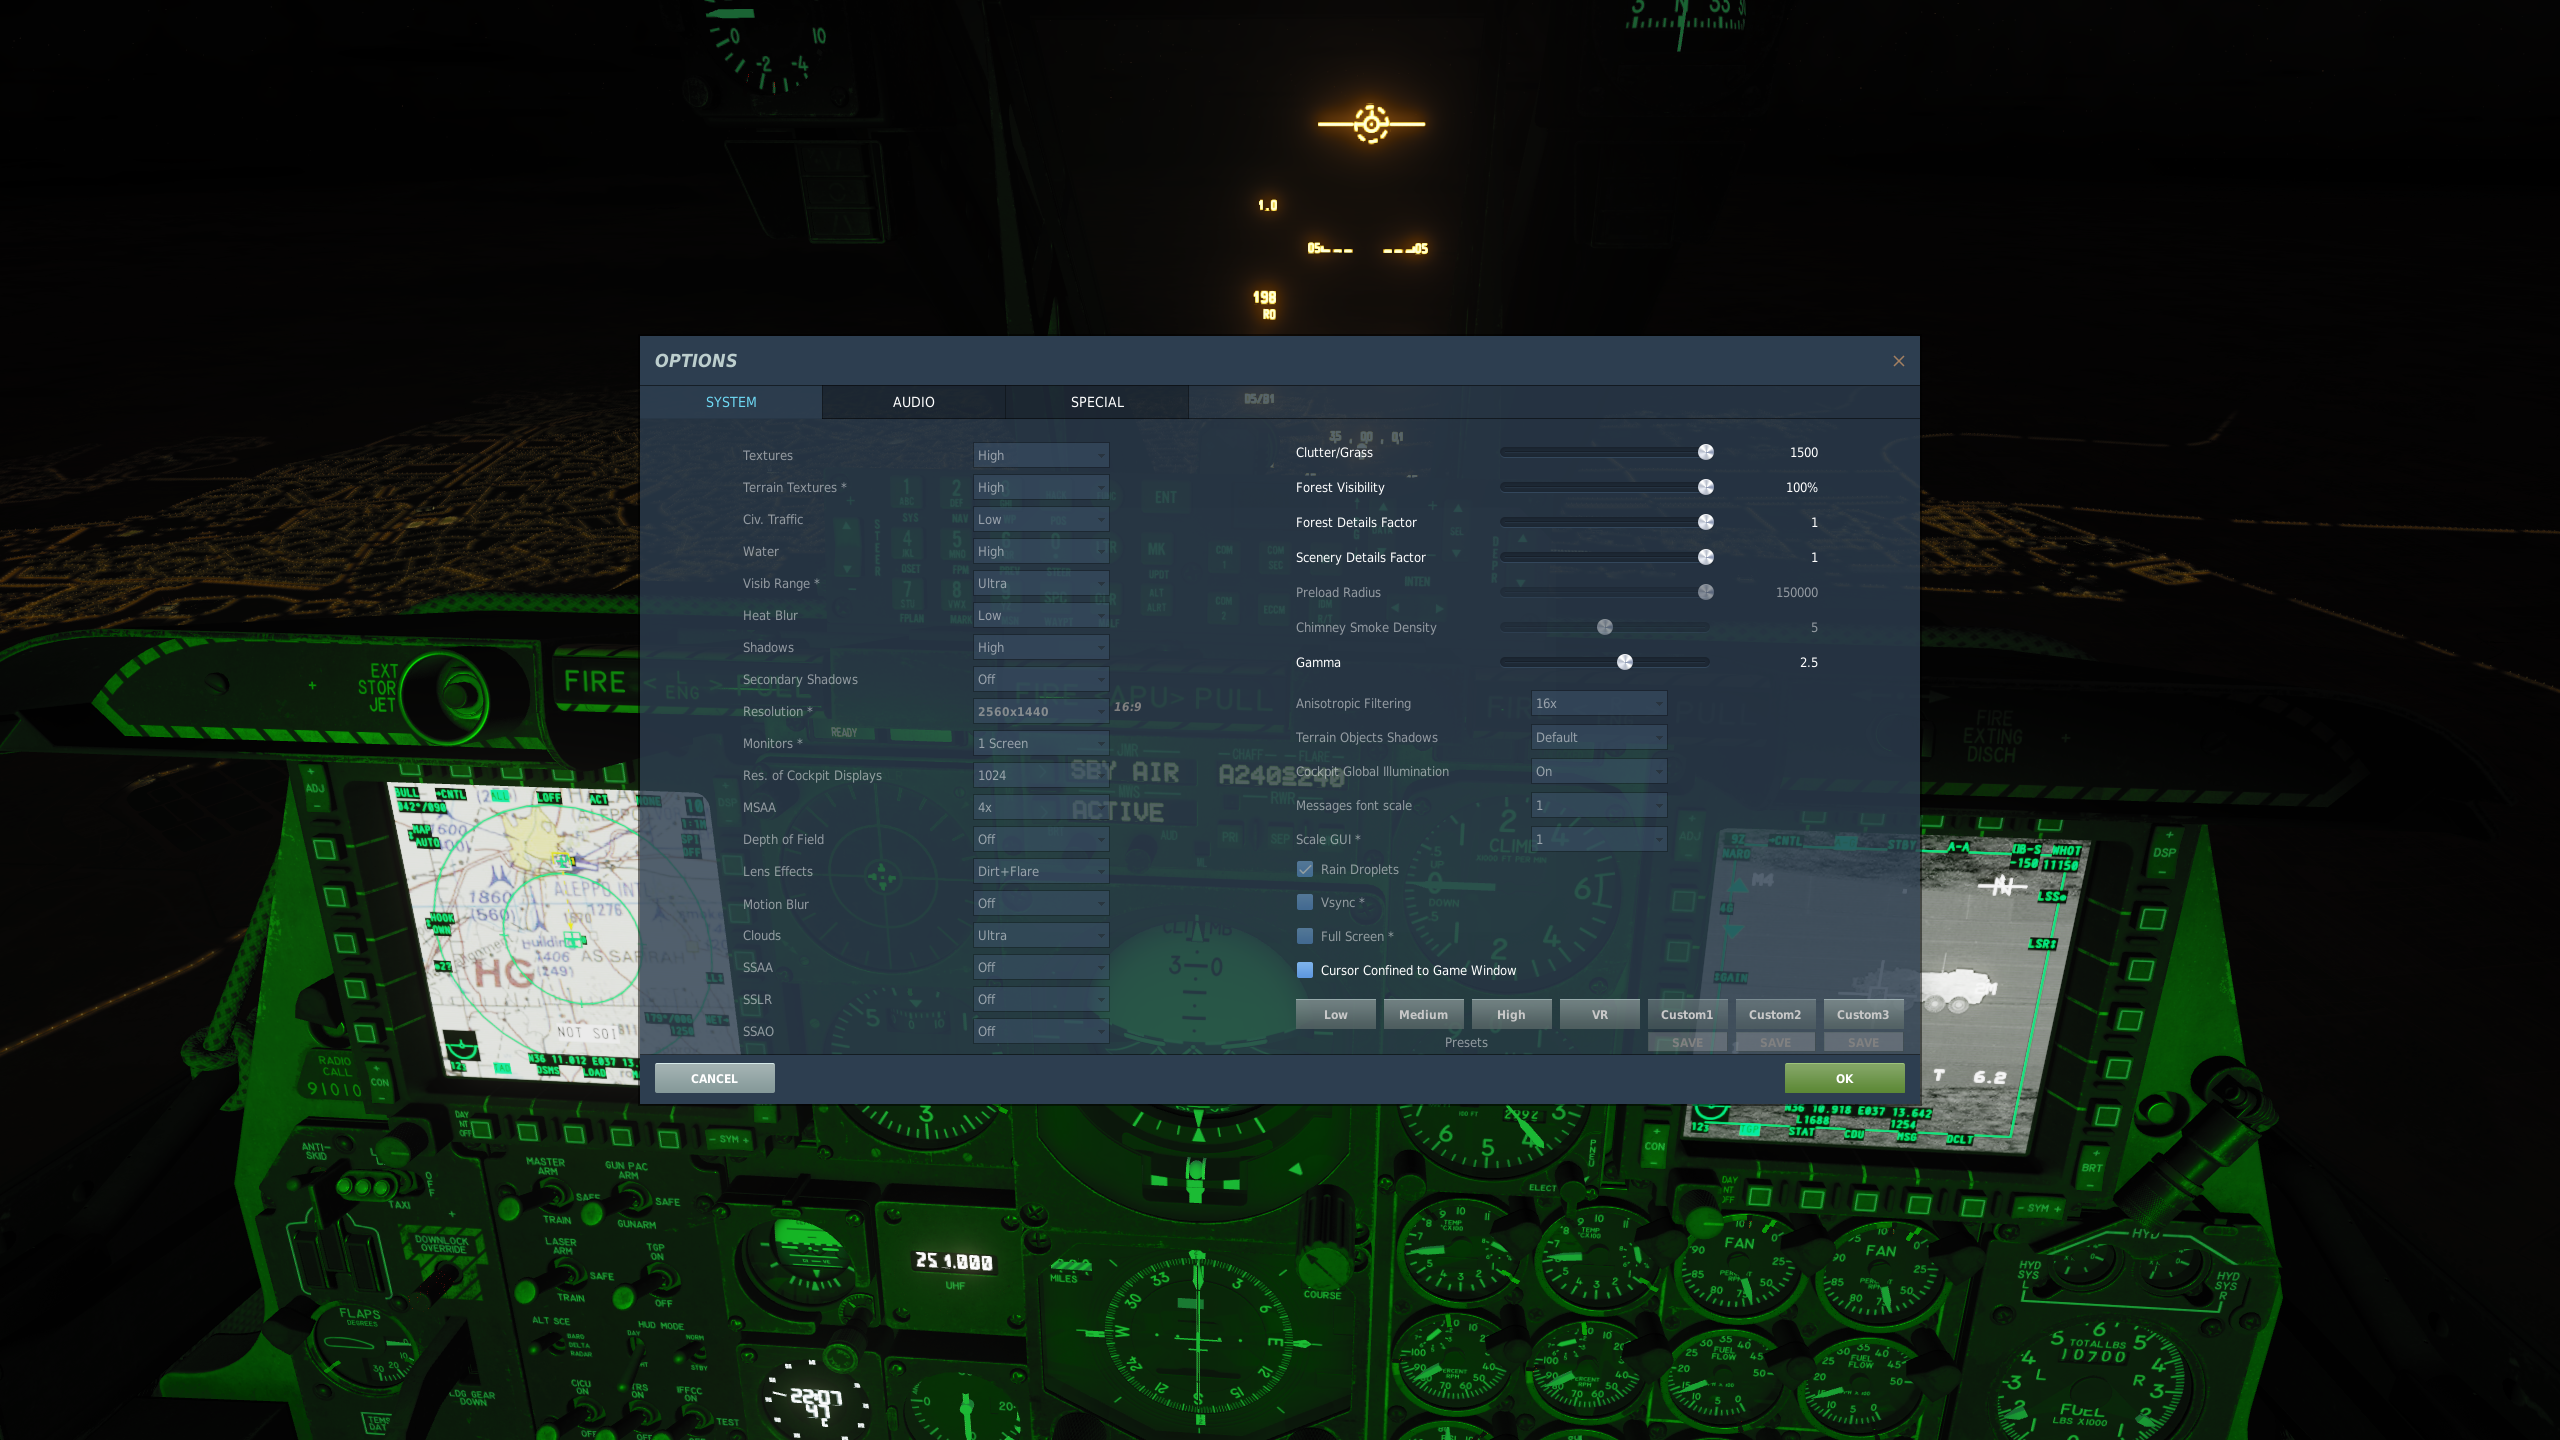Open the SSLR dropdown
The width and height of the screenshot is (2560, 1440).
click(x=1041, y=999)
